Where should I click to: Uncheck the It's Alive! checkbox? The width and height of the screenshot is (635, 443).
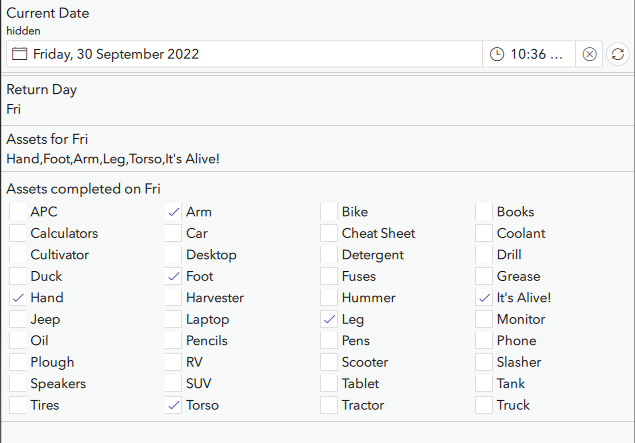point(485,298)
